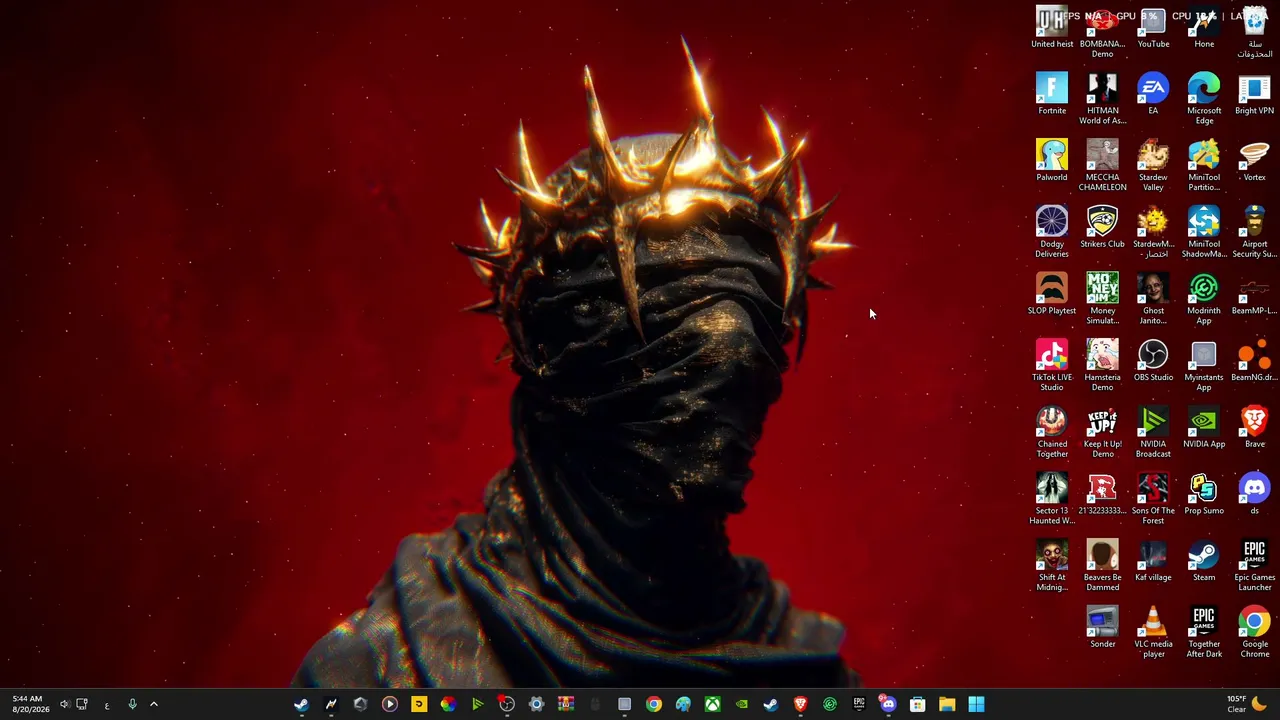Open the Windows Start menu

pos(976,705)
